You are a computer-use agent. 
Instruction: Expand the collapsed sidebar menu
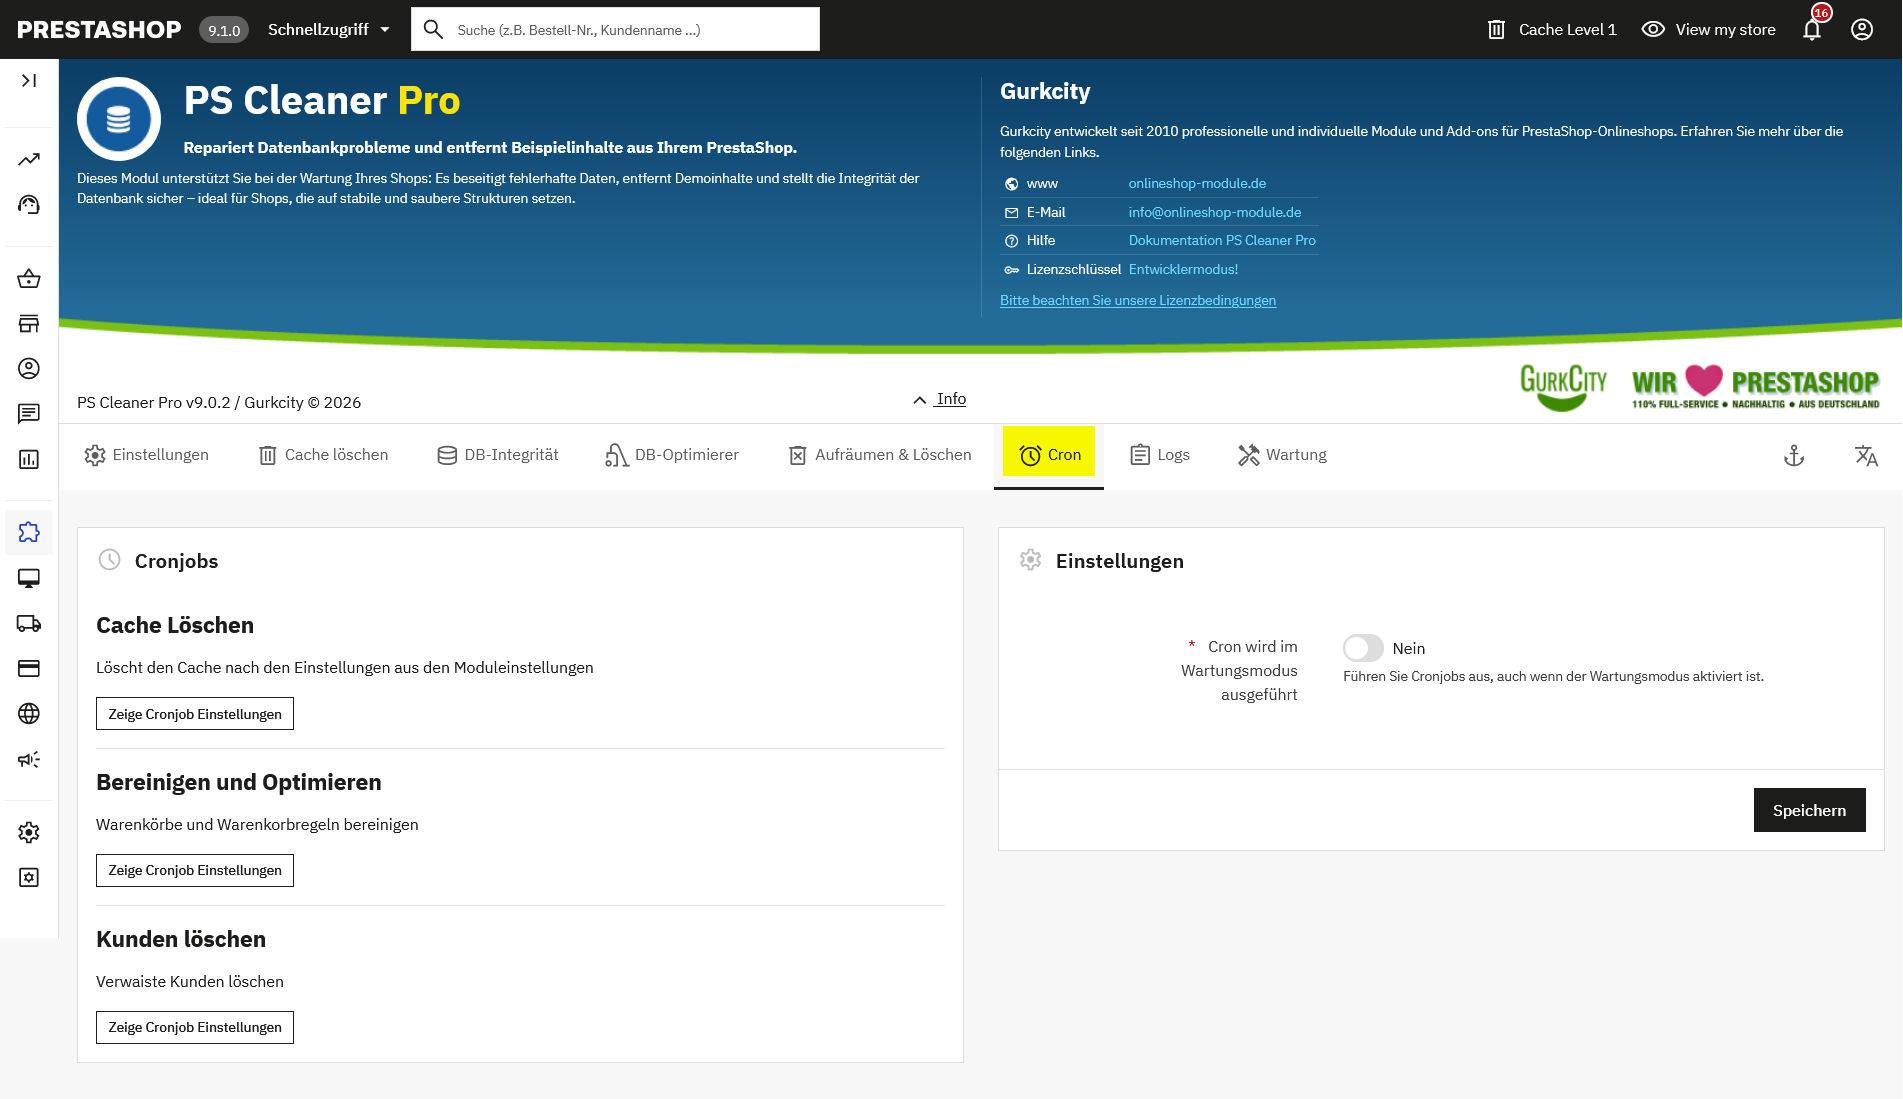click(x=29, y=80)
